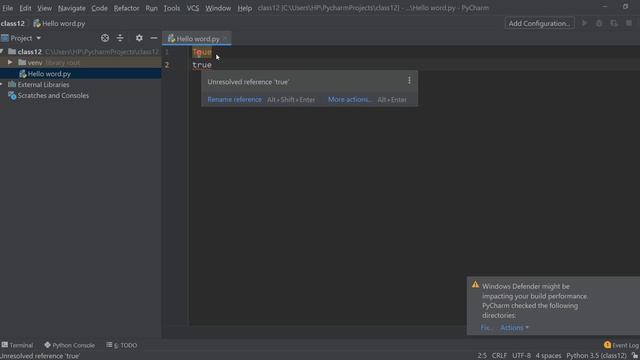The image size is (640, 360).
Task: Click Run with Coverage icon
Action: coord(614,23)
